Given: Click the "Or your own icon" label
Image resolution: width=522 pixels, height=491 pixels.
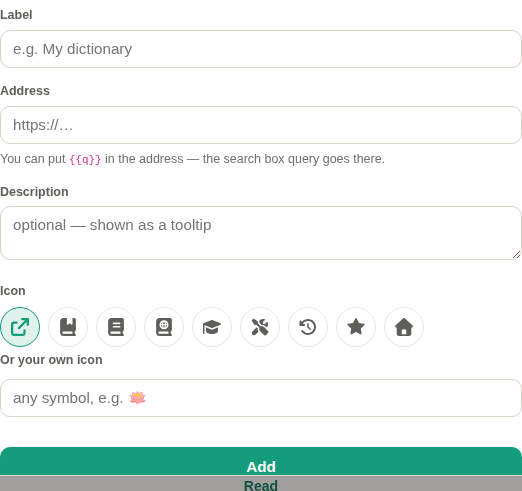Looking at the screenshot, I should point(51,360).
